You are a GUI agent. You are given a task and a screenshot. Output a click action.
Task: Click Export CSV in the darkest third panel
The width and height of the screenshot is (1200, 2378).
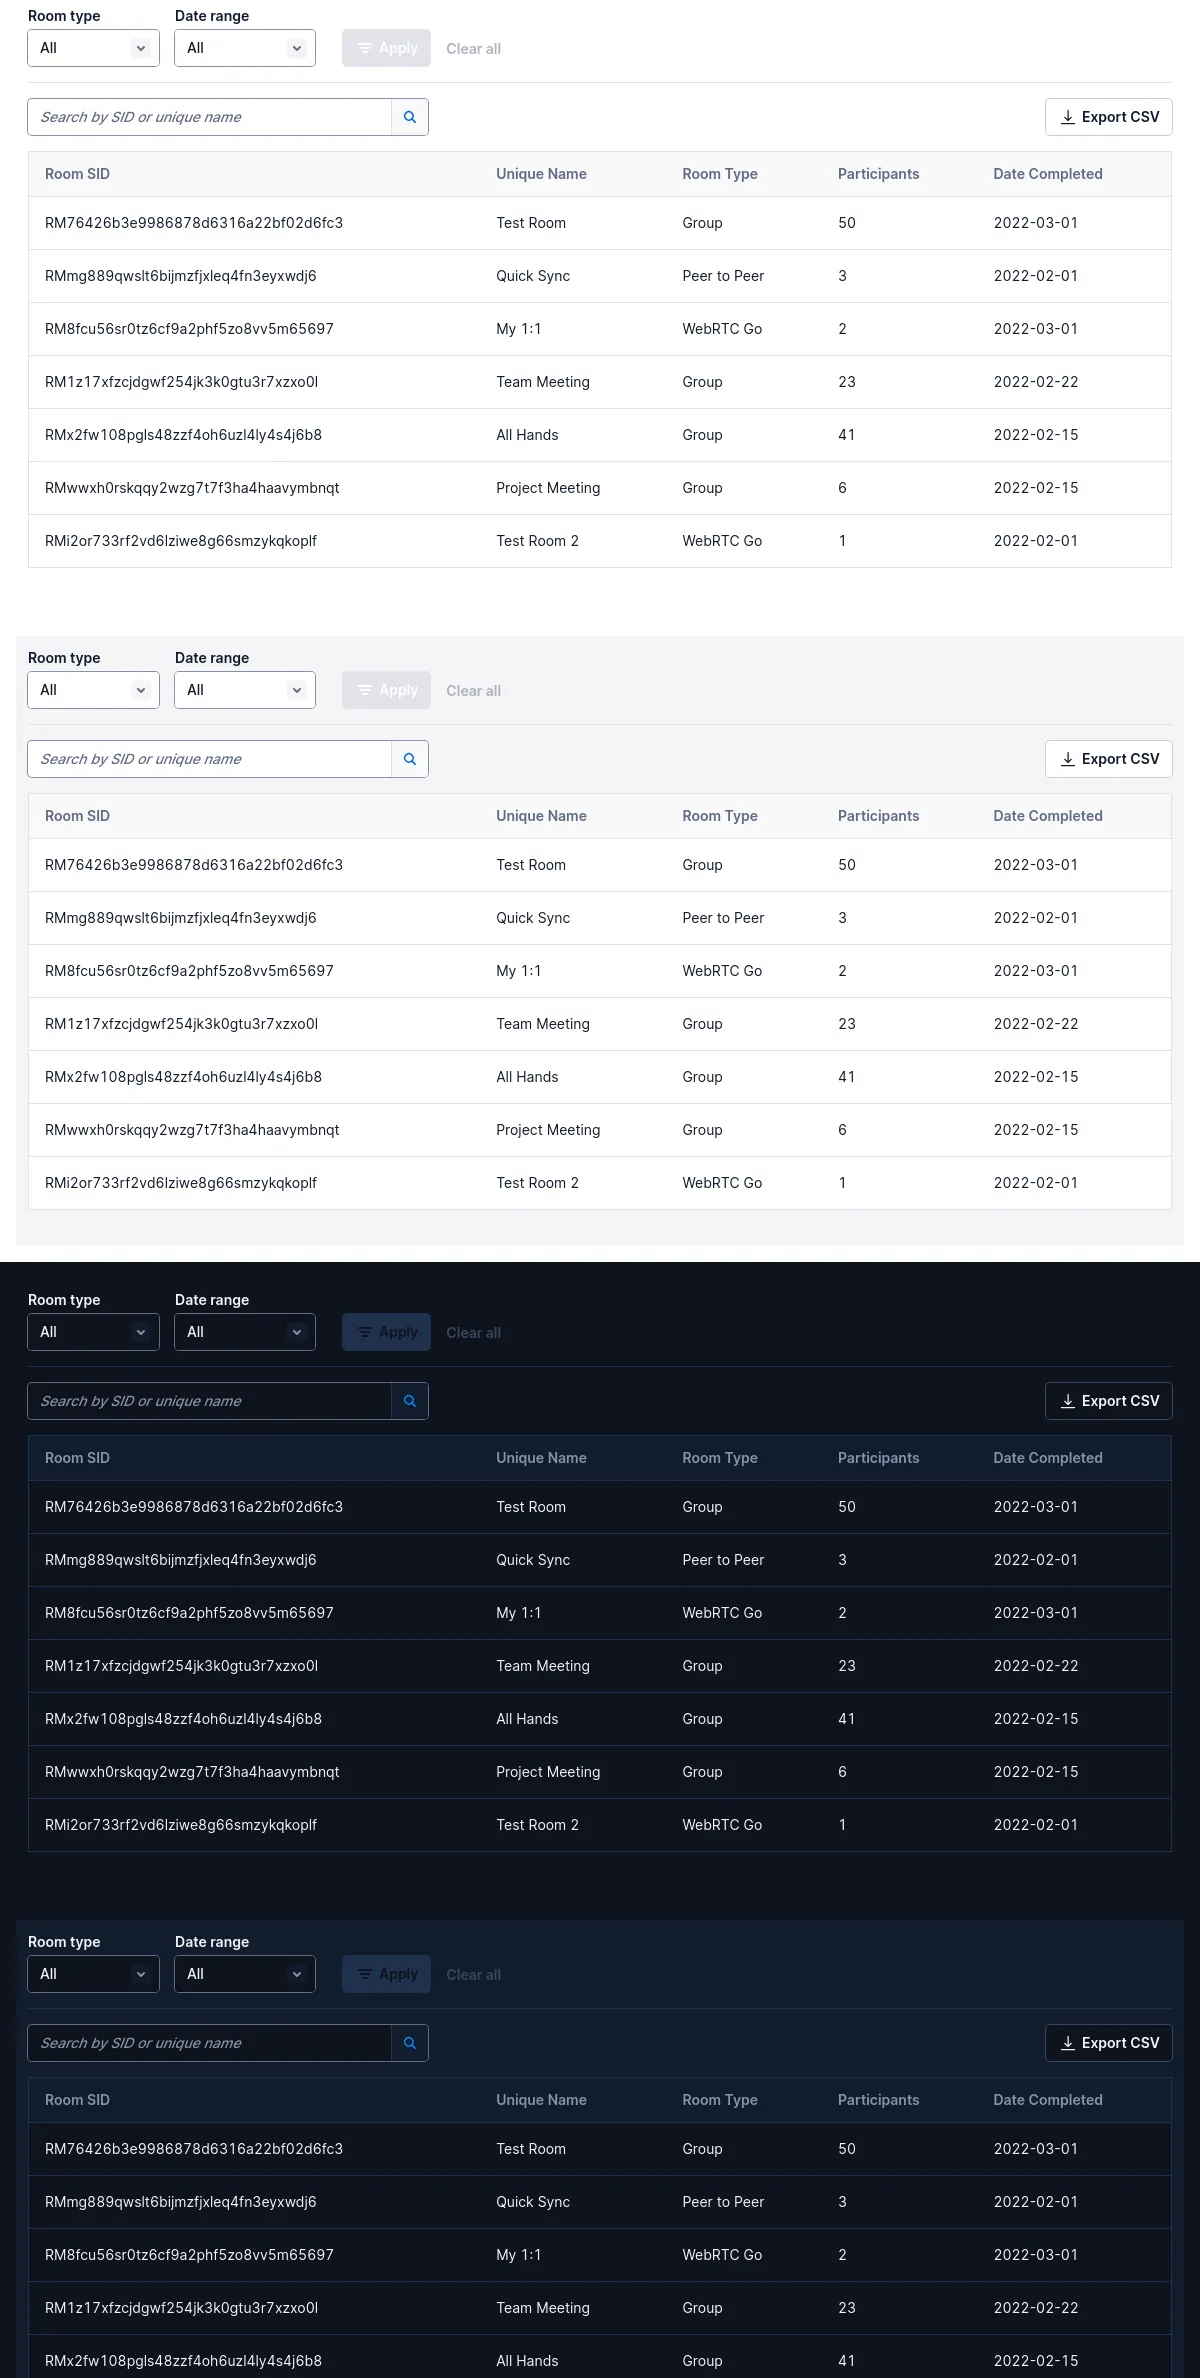[1109, 1401]
